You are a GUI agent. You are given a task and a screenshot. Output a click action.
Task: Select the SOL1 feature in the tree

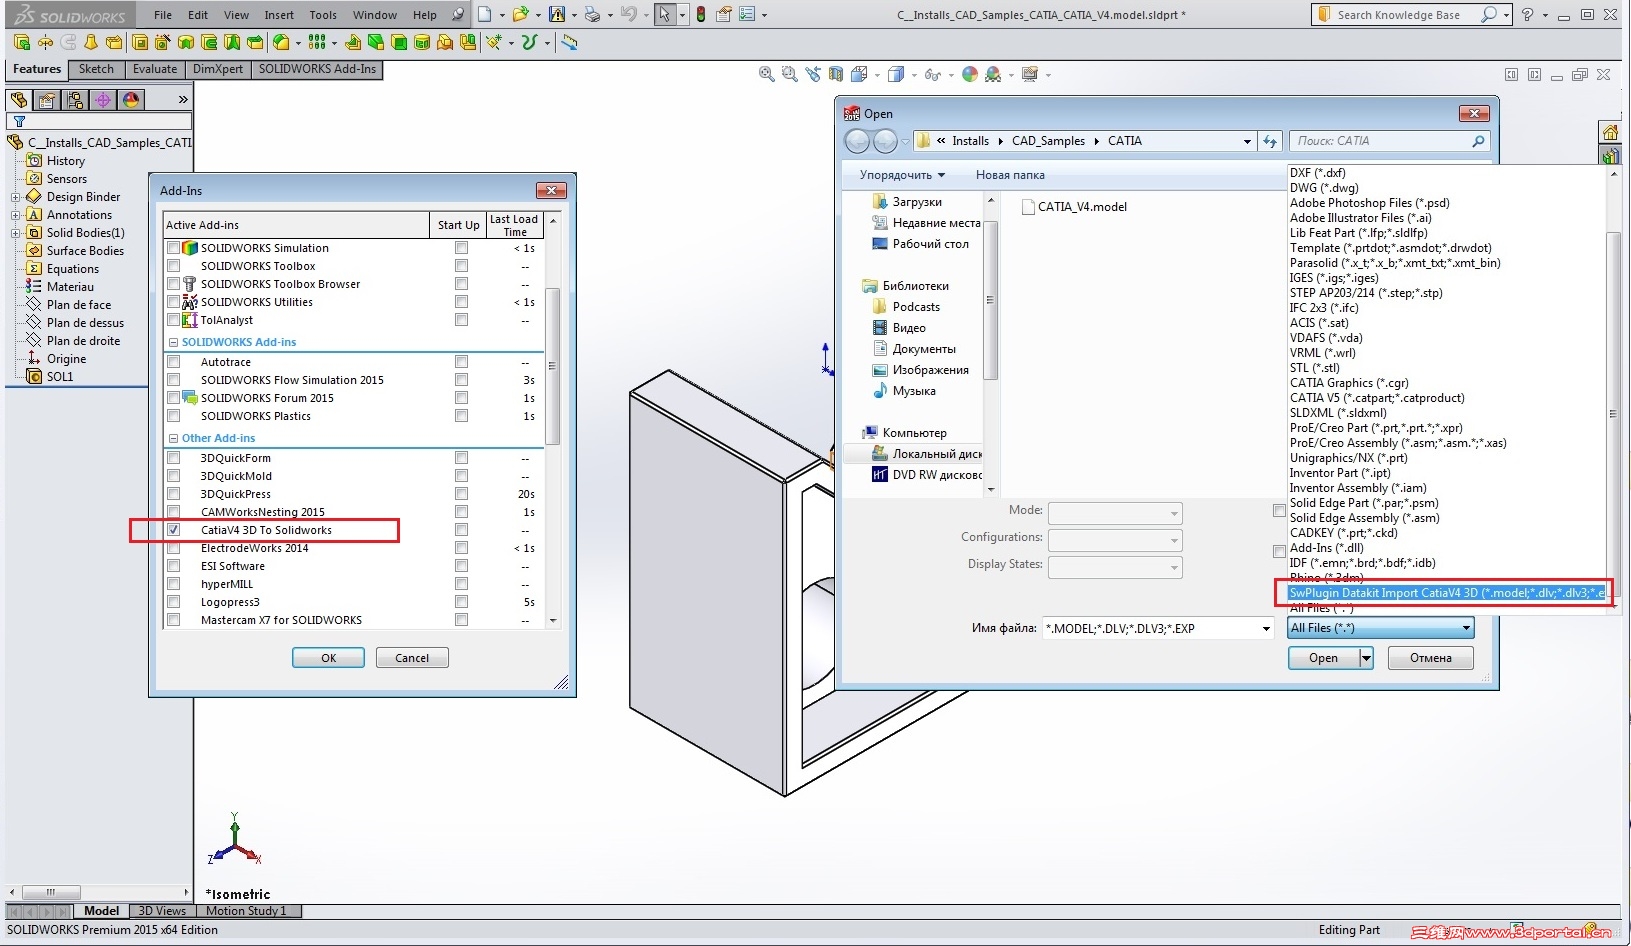tap(60, 377)
